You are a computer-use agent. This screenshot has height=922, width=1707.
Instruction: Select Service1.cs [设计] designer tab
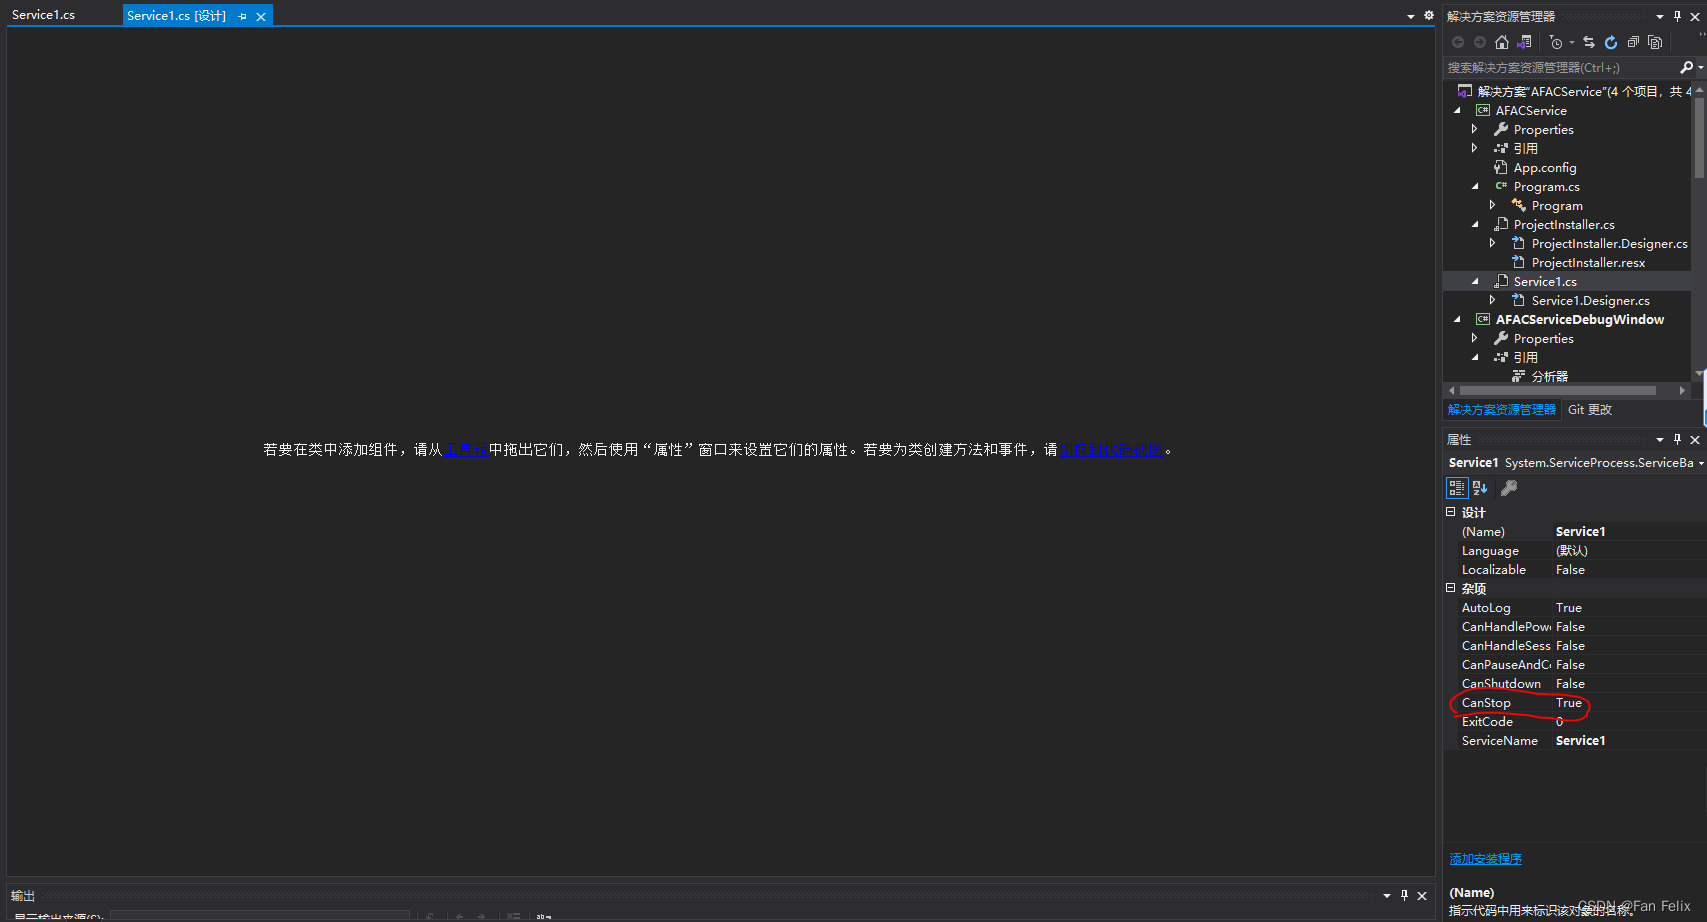click(177, 16)
